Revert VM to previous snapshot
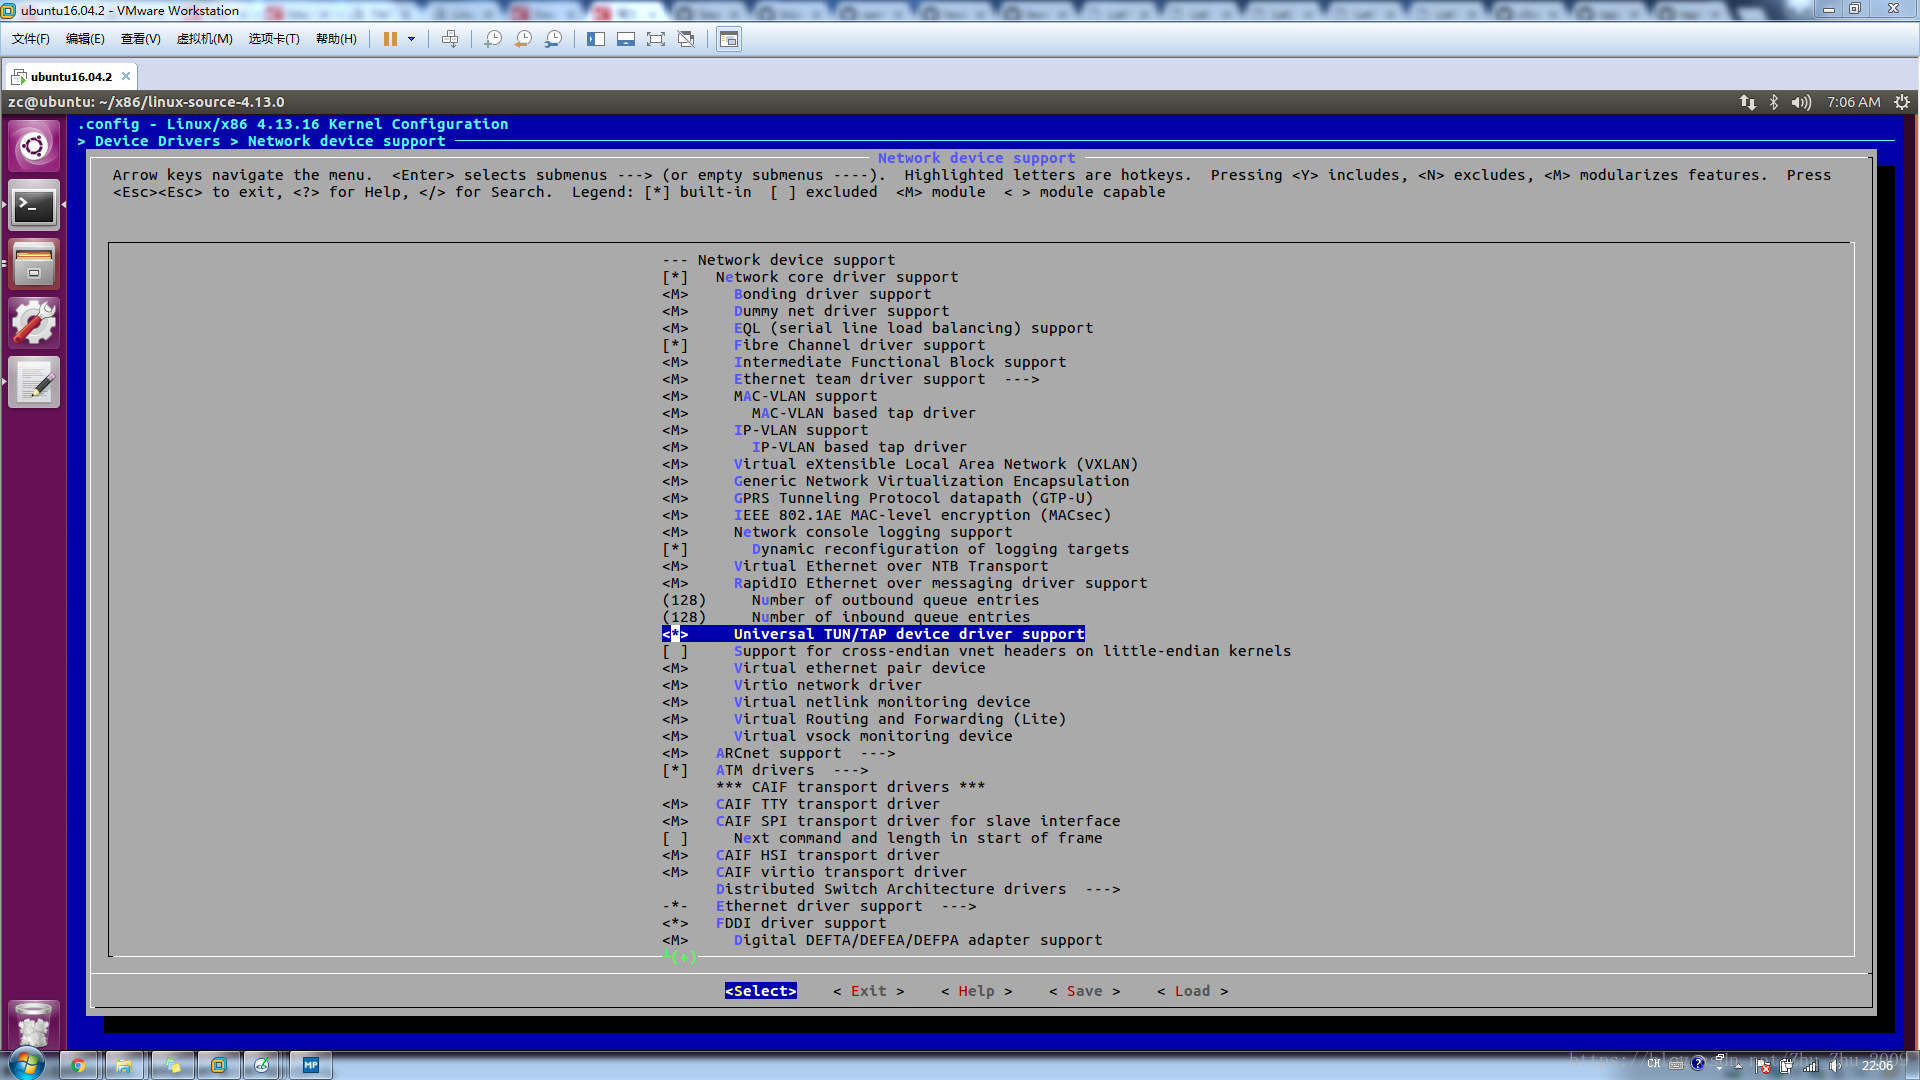Image resolution: width=1920 pixels, height=1080 pixels. [523, 39]
